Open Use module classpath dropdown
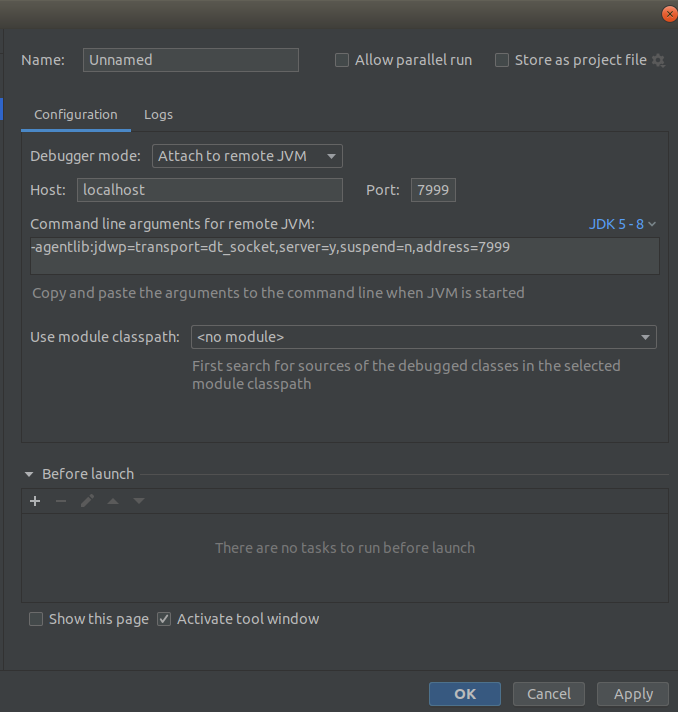 tap(424, 337)
